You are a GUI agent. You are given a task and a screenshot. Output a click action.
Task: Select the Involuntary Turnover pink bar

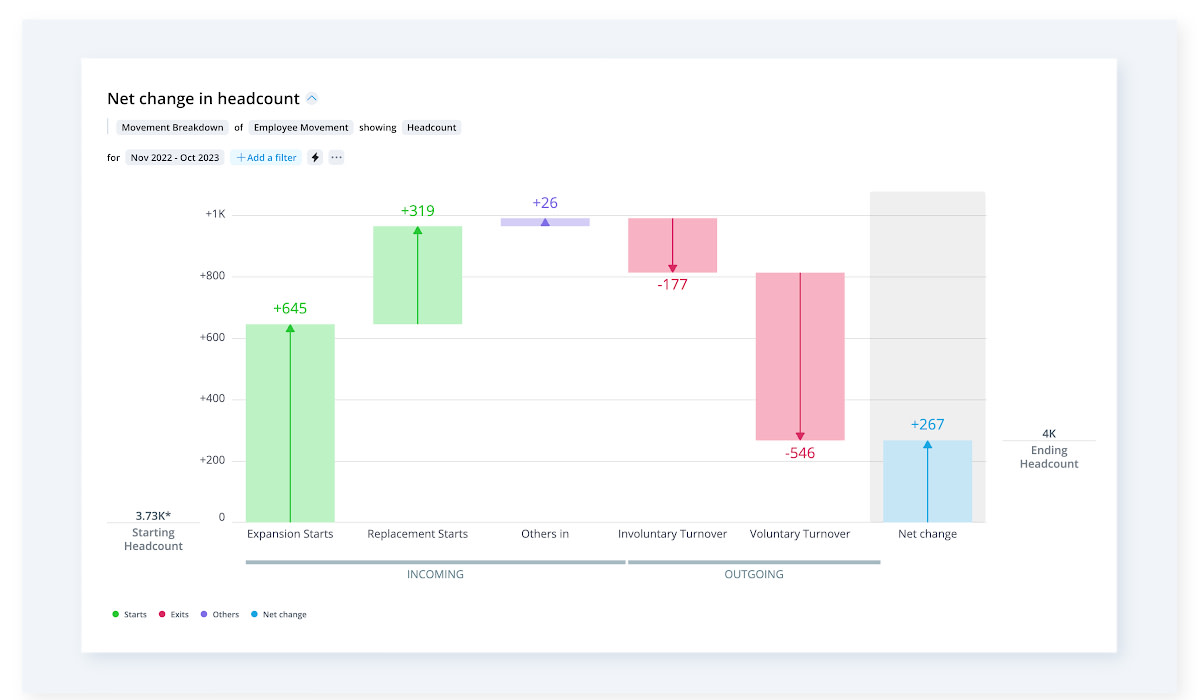point(673,245)
